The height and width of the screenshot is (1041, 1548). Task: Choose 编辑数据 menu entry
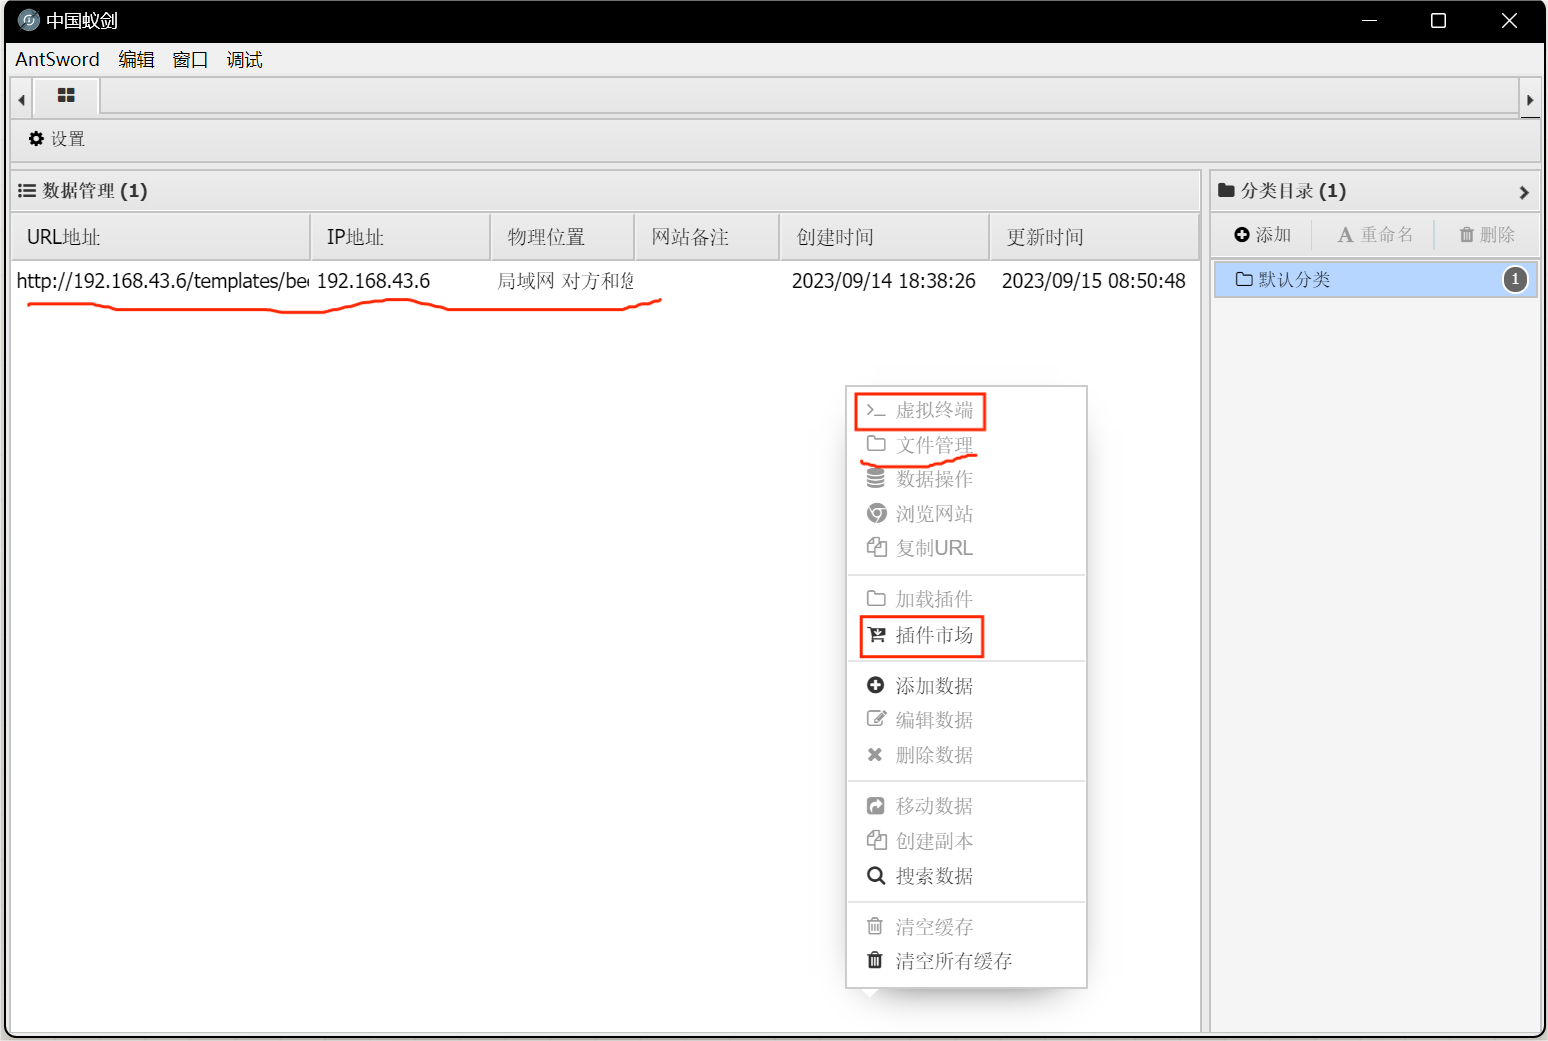click(966, 720)
